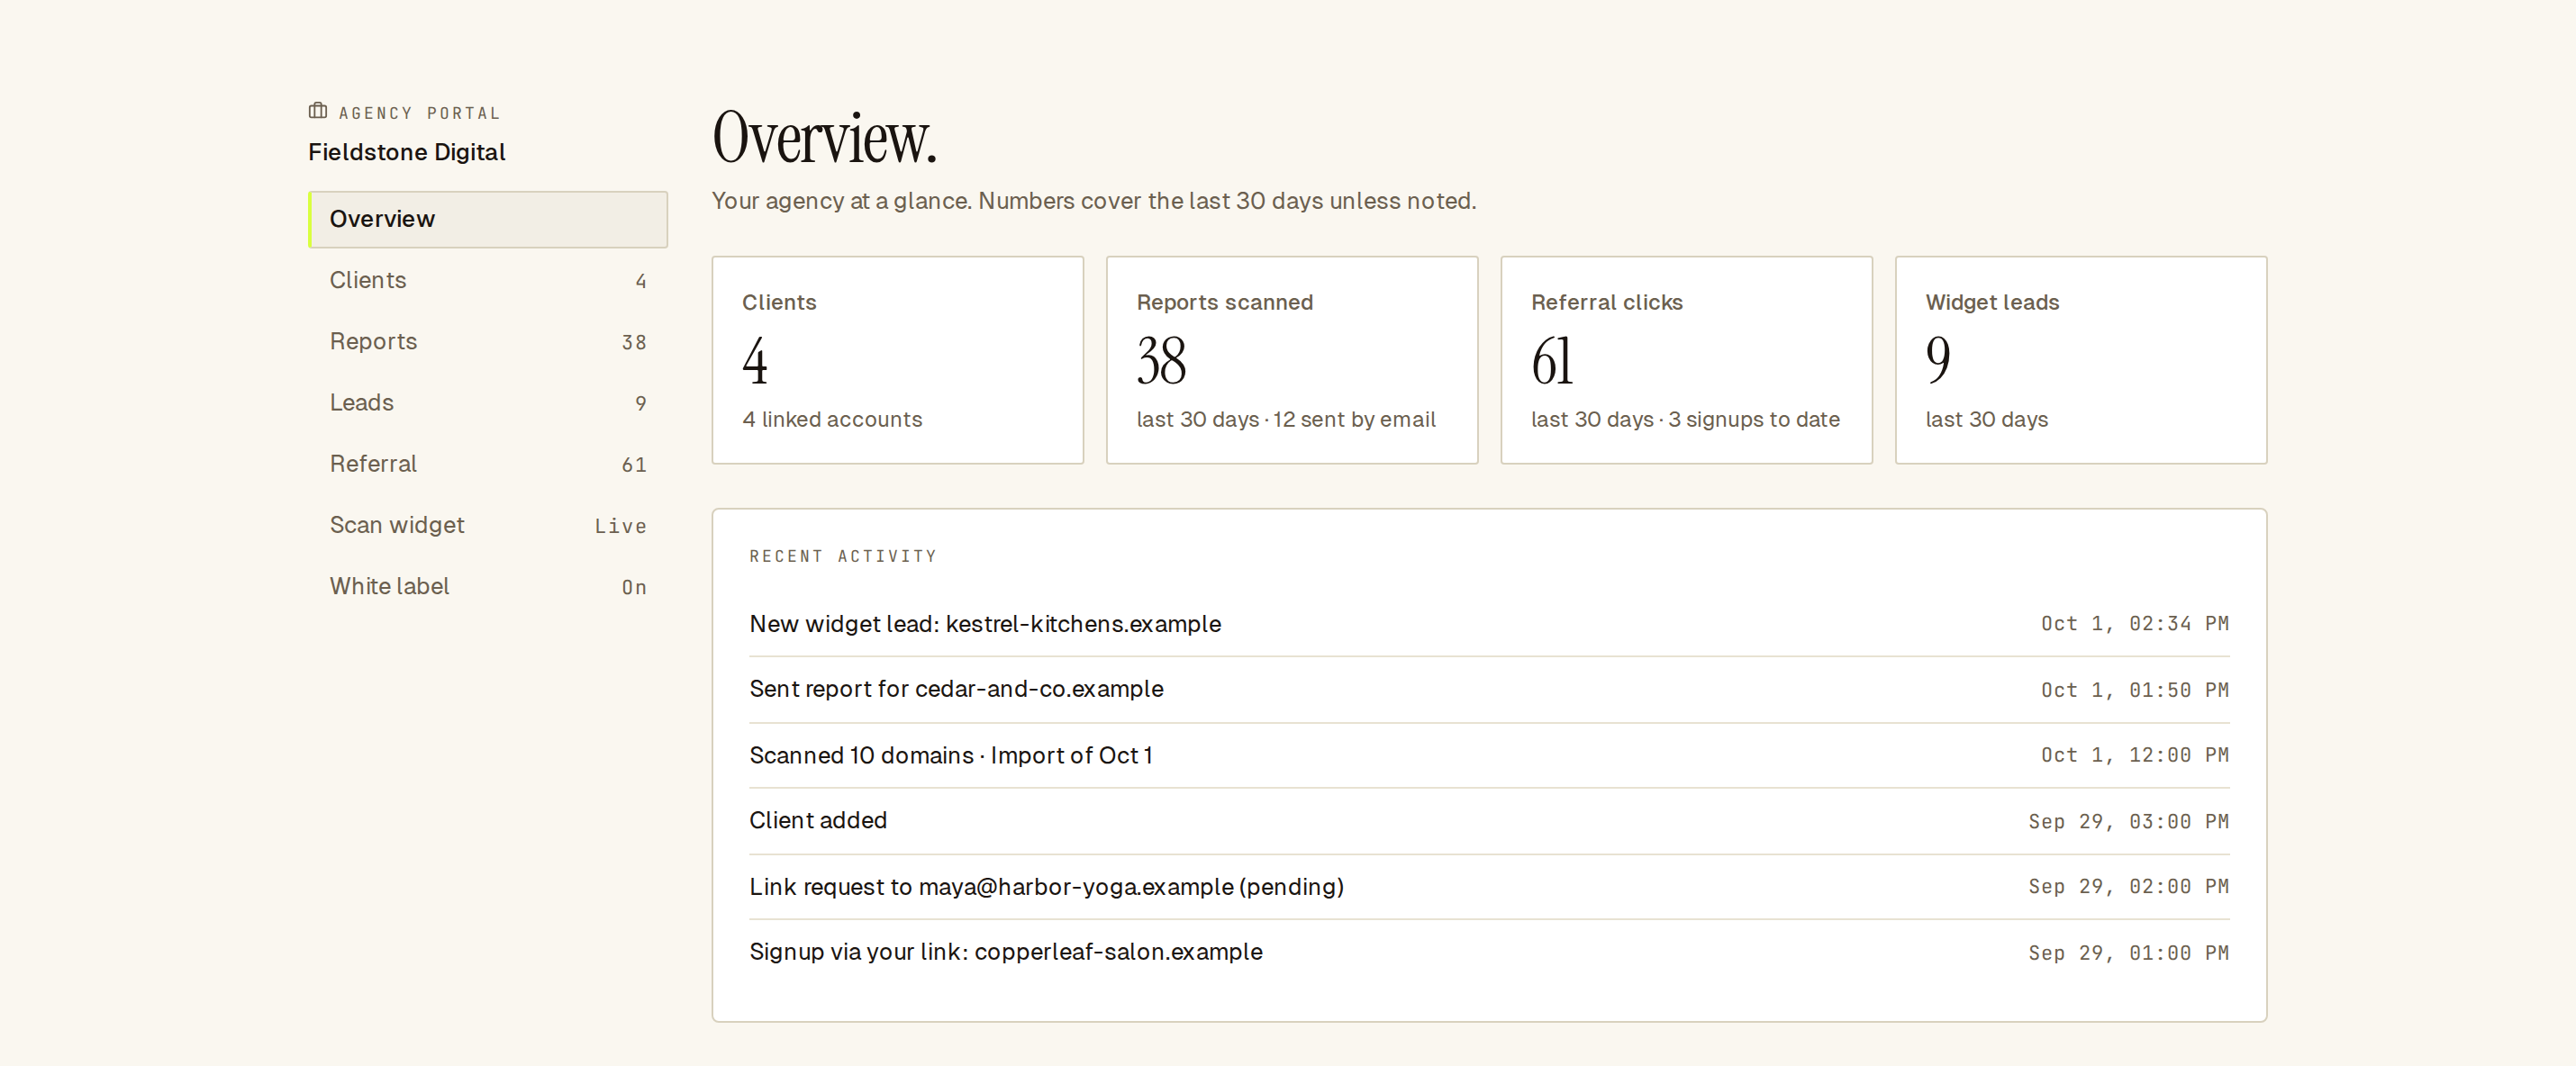Viewport: 2576px width, 1066px height.
Task: Open Scan widget settings in sidebar
Action: point(488,525)
